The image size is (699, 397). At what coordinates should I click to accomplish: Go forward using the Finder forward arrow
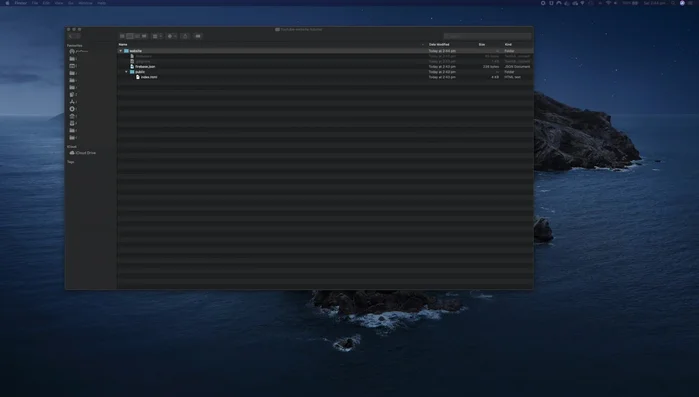pos(78,36)
